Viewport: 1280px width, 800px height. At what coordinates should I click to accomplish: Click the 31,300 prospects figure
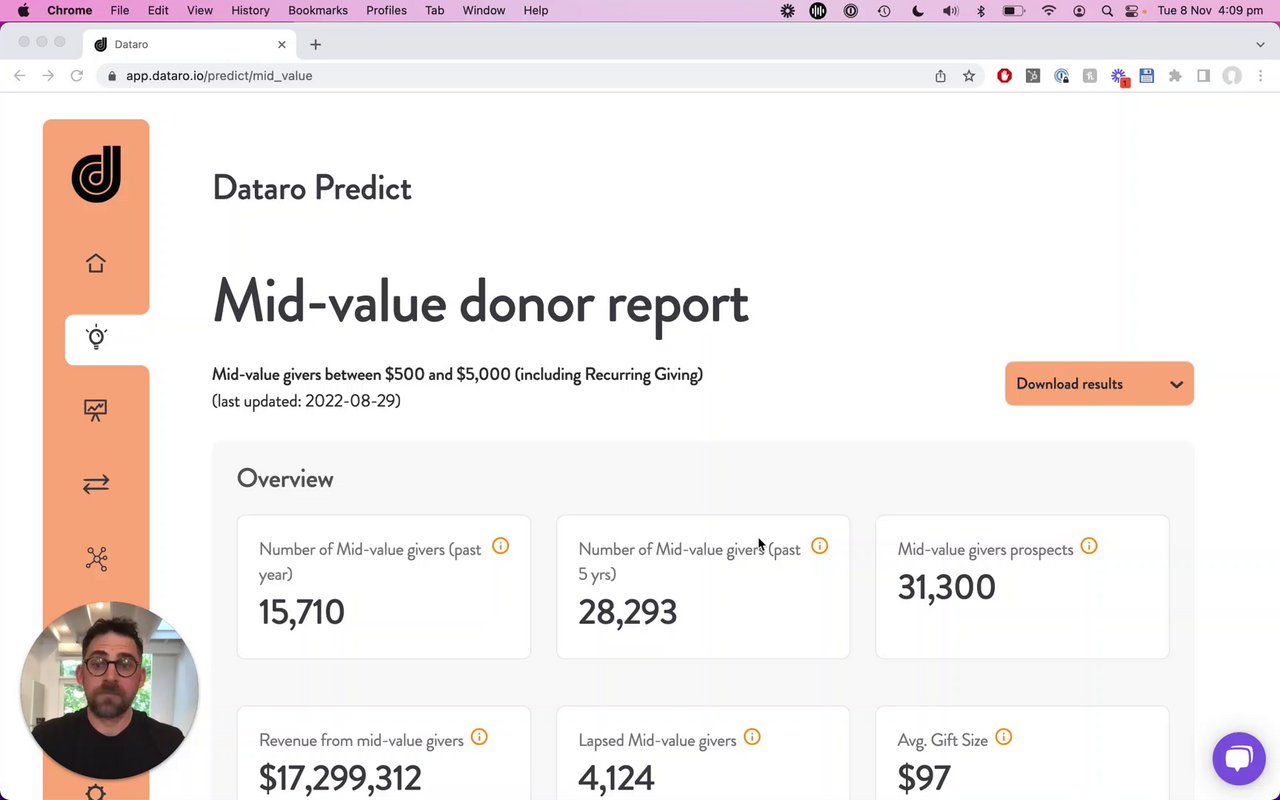946,587
